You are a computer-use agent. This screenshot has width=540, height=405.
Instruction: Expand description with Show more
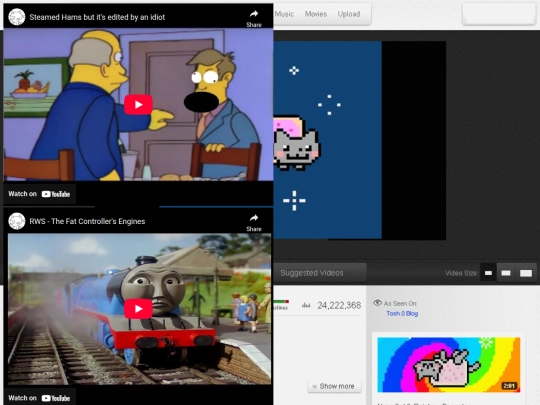click(x=334, y=386)
